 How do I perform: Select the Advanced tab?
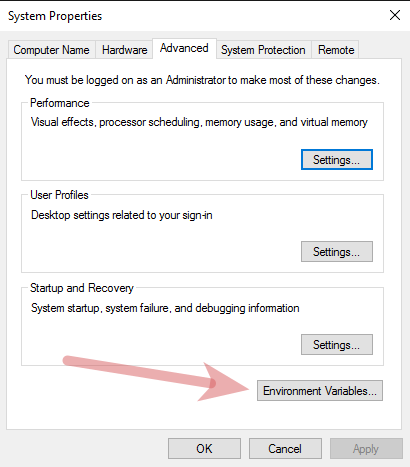tap(184, 49)
